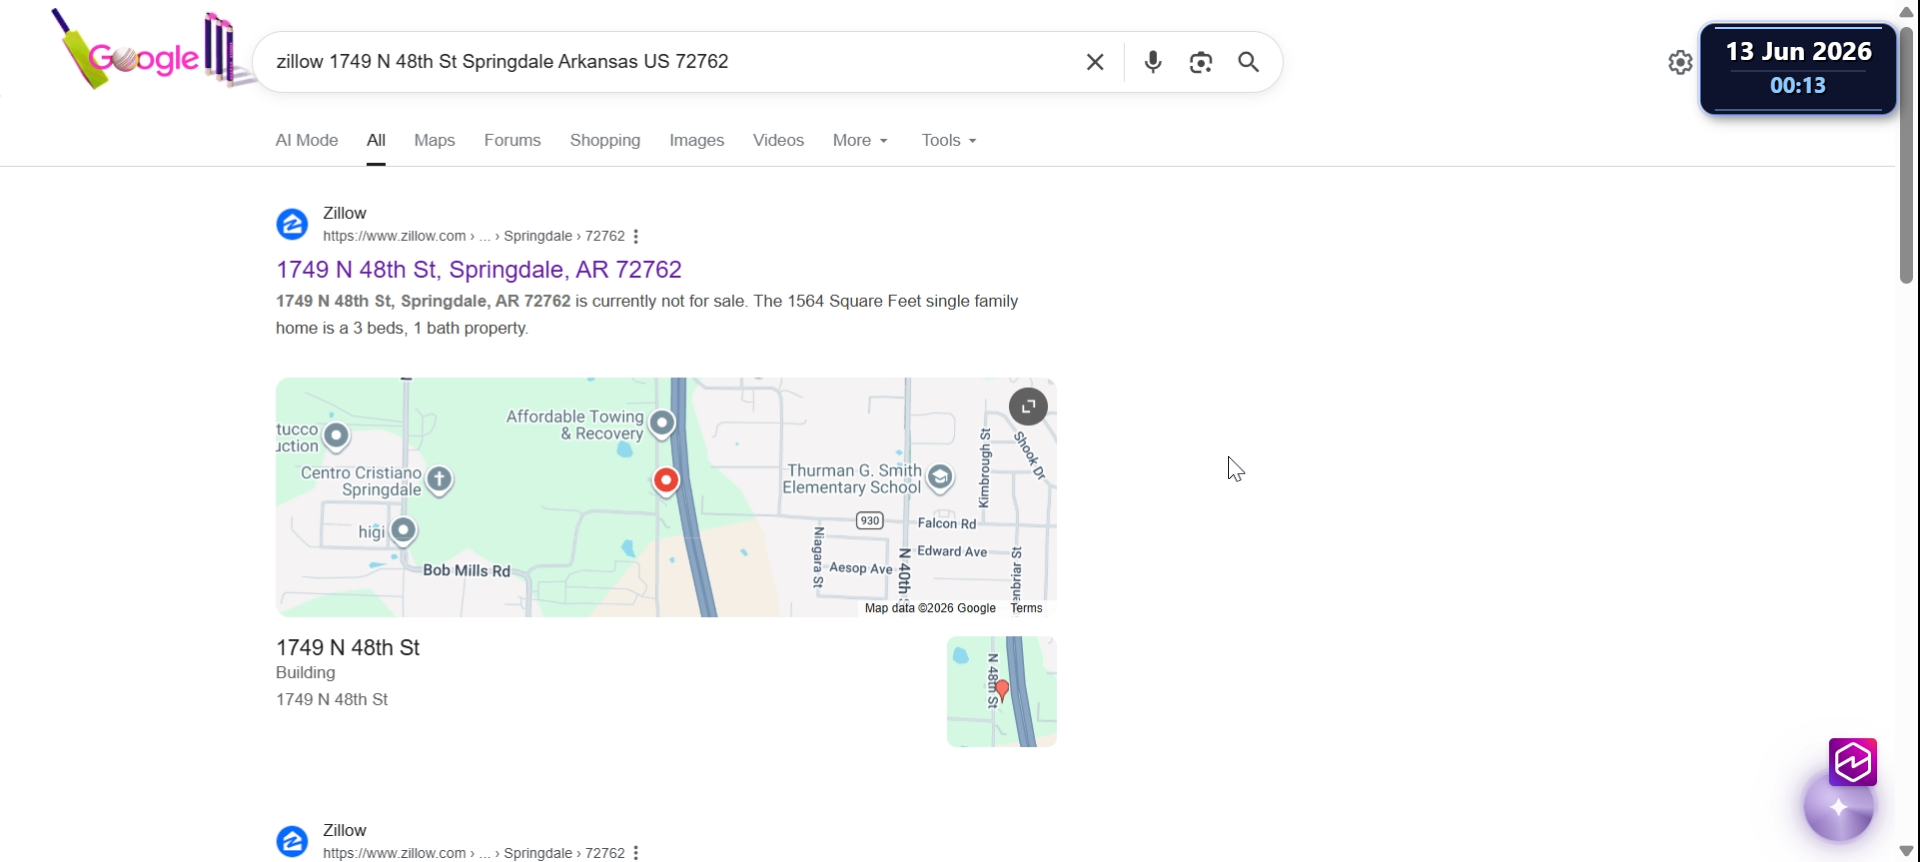Screen dimensions: 1920x862
Task: Click the Building place type label
Action: tap(306, 673)
